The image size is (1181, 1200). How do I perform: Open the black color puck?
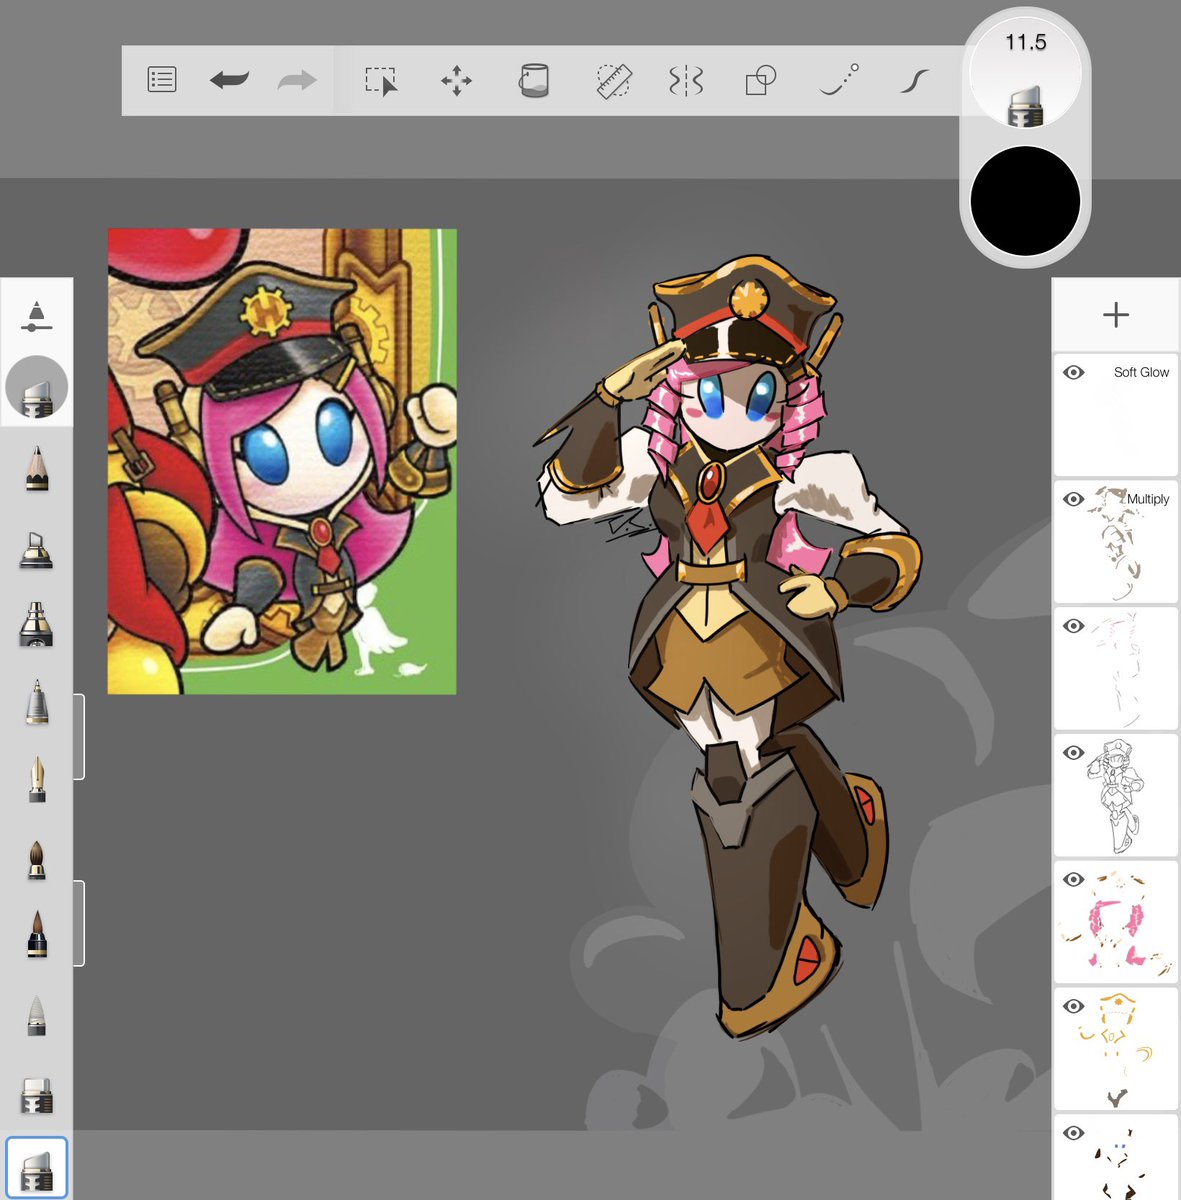(x=1025, y=200)
